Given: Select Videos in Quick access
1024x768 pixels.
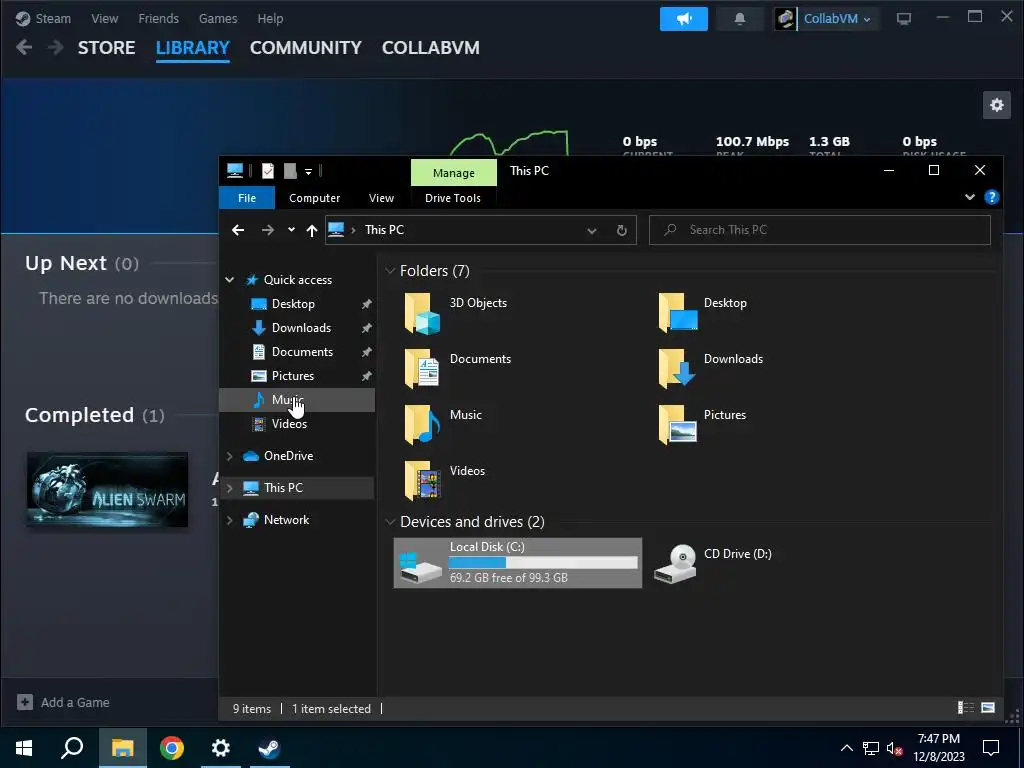Looking at the screenshot, I should coord(289,424).
